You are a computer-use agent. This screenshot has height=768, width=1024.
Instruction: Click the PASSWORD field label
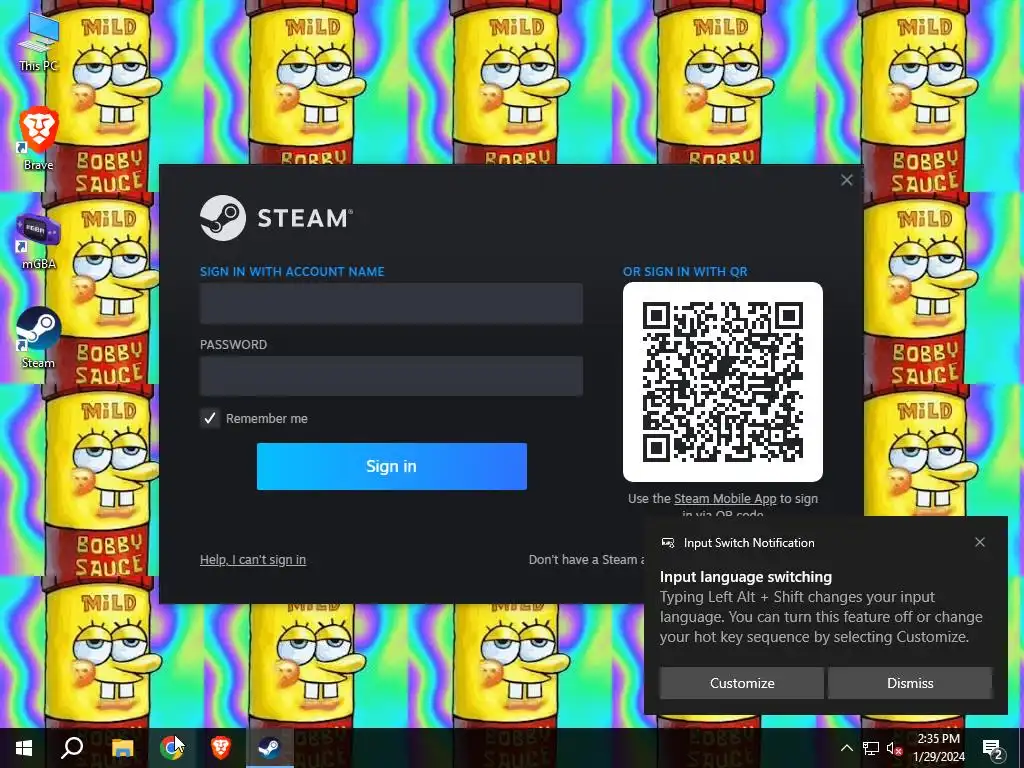[233, 344]
